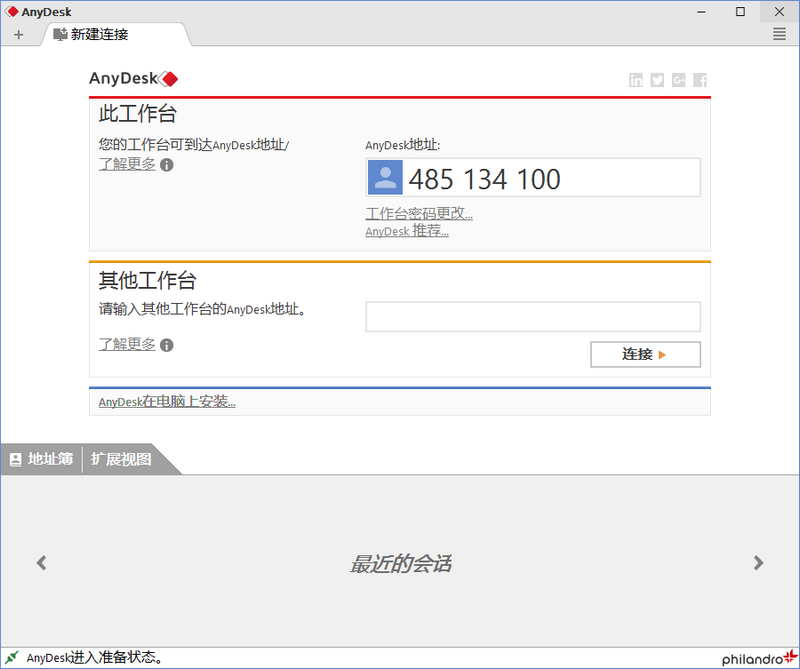Screen dimensions: 800x669
Task: Go to previous recent sessions arrow
Action: click(x=41, y=563)
